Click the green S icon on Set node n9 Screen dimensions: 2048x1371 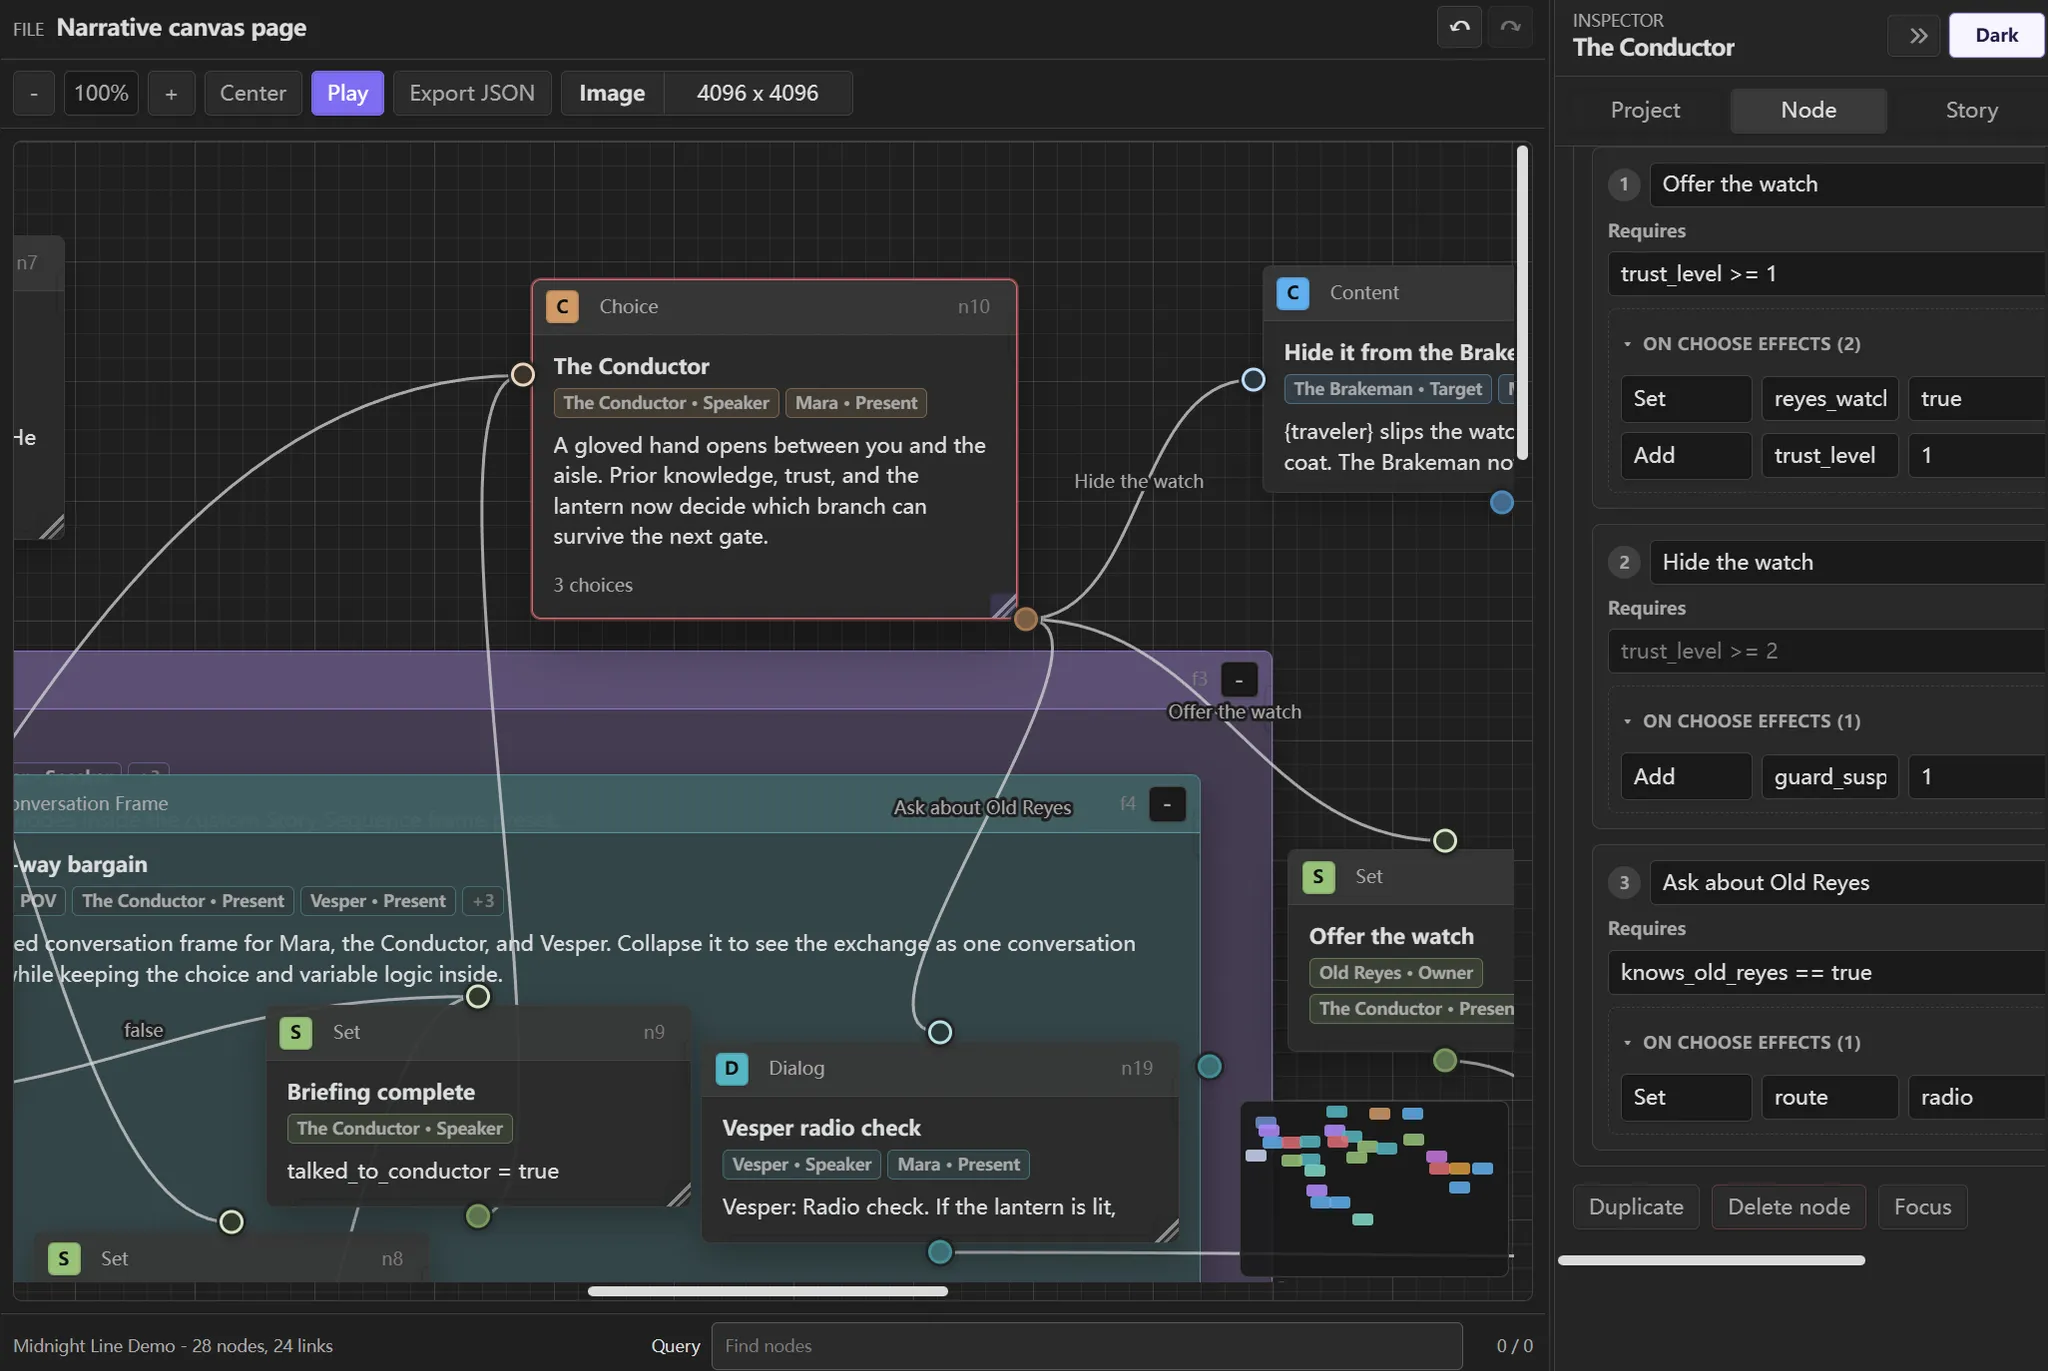pyautogui.click(x=296, y=1032)
